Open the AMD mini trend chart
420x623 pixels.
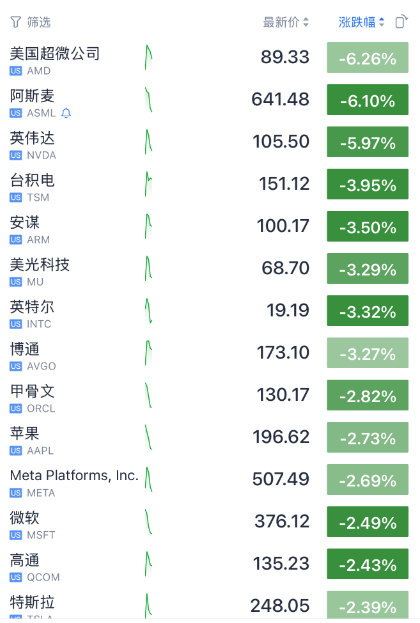(x=149, y=58)
